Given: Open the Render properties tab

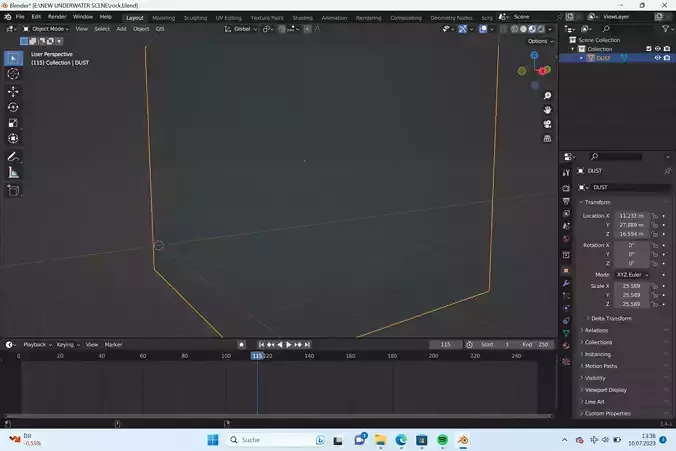Looking at the screenshot, I should pos(566,188).
